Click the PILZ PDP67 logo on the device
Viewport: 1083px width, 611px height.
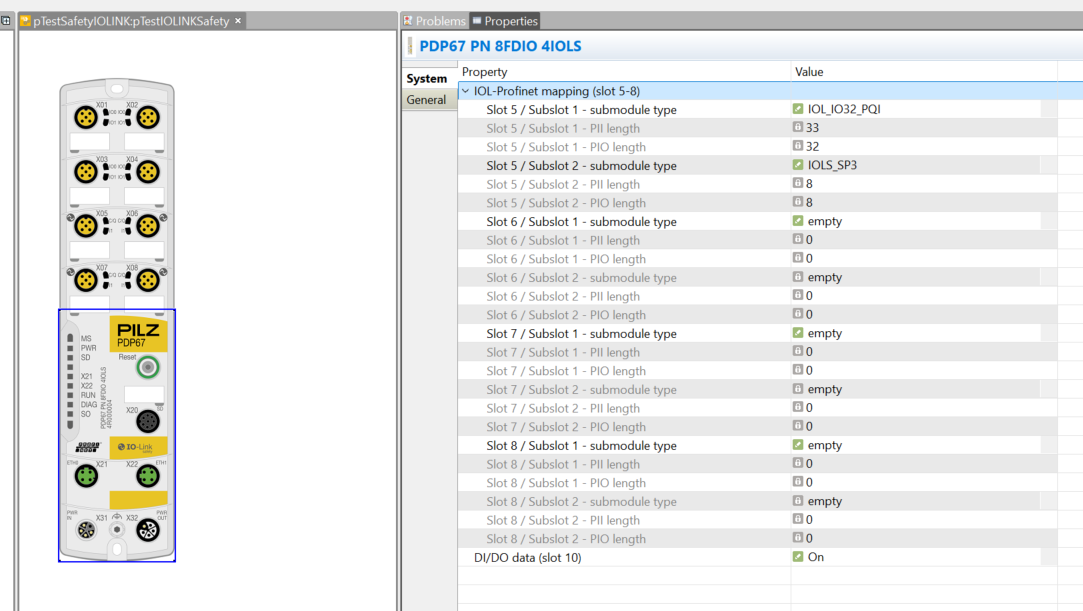click(x=138, y=334)
